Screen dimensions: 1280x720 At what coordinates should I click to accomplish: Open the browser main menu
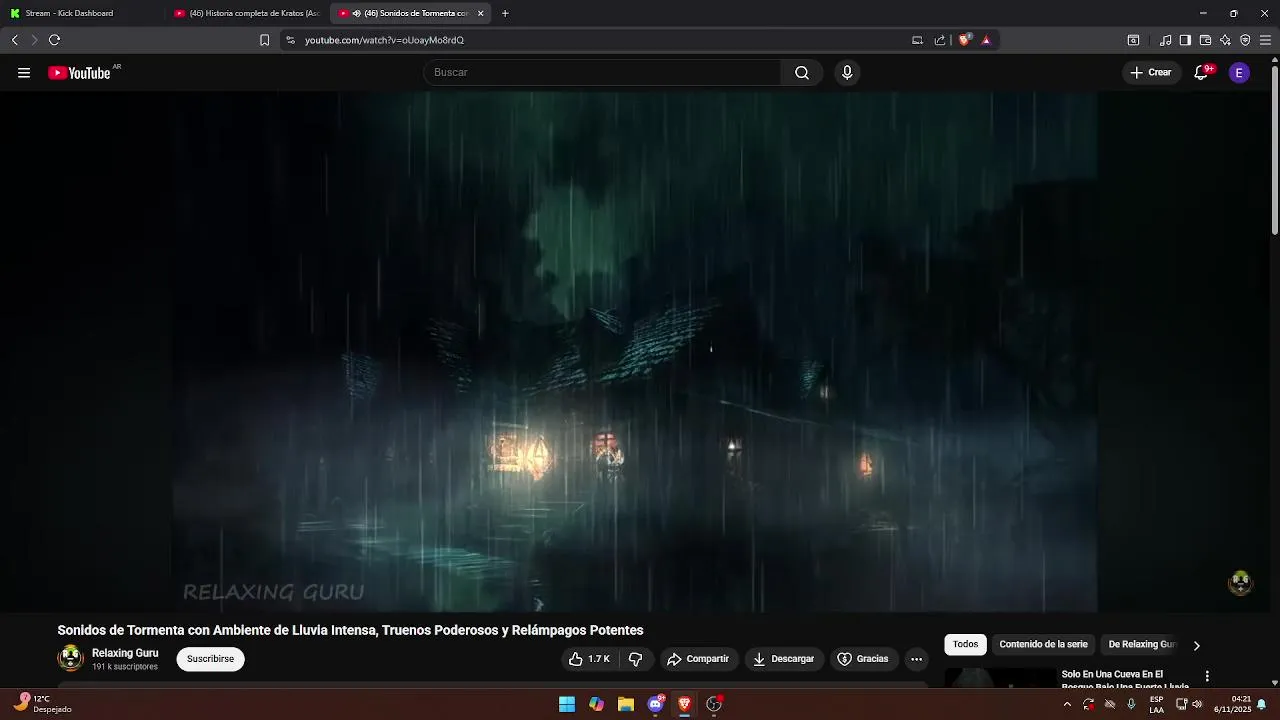click(1265, 40)
